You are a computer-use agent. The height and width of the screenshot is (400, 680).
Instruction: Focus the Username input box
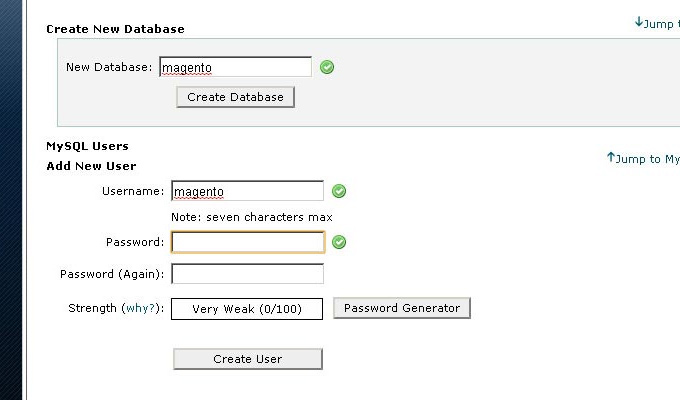[248, 191]
